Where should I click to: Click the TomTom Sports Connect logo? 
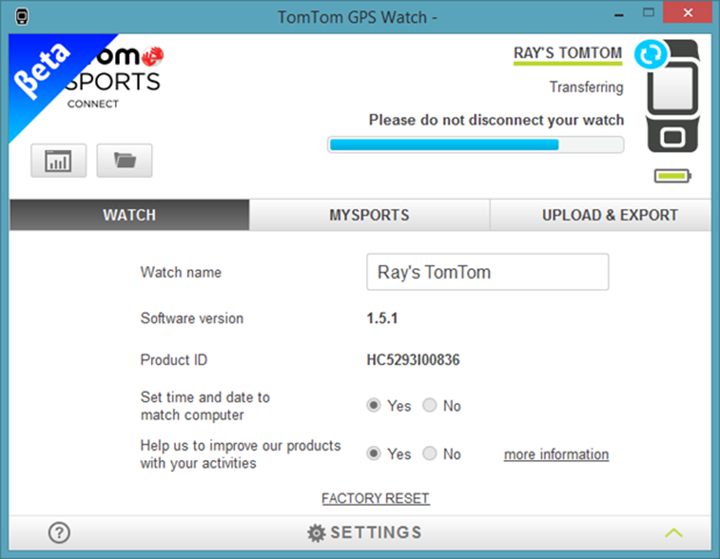(117, 78)
